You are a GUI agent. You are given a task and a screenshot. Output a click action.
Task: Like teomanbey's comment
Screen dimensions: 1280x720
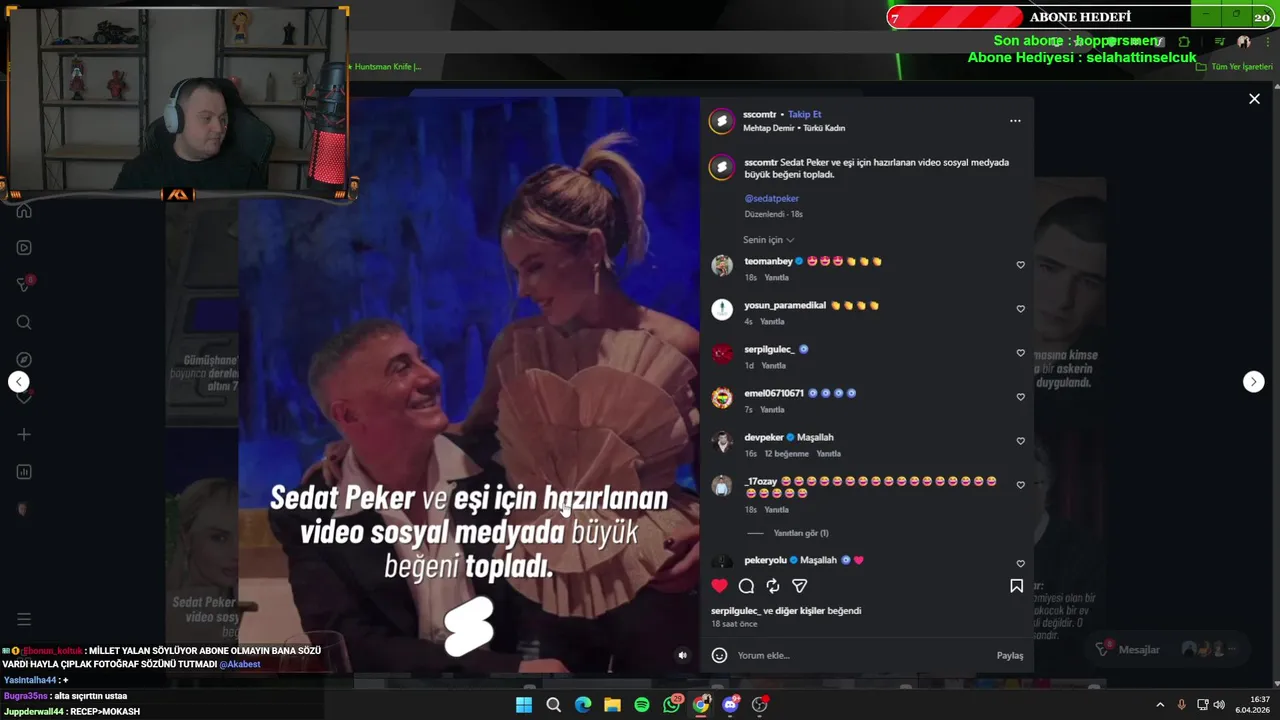[1020, 265]
